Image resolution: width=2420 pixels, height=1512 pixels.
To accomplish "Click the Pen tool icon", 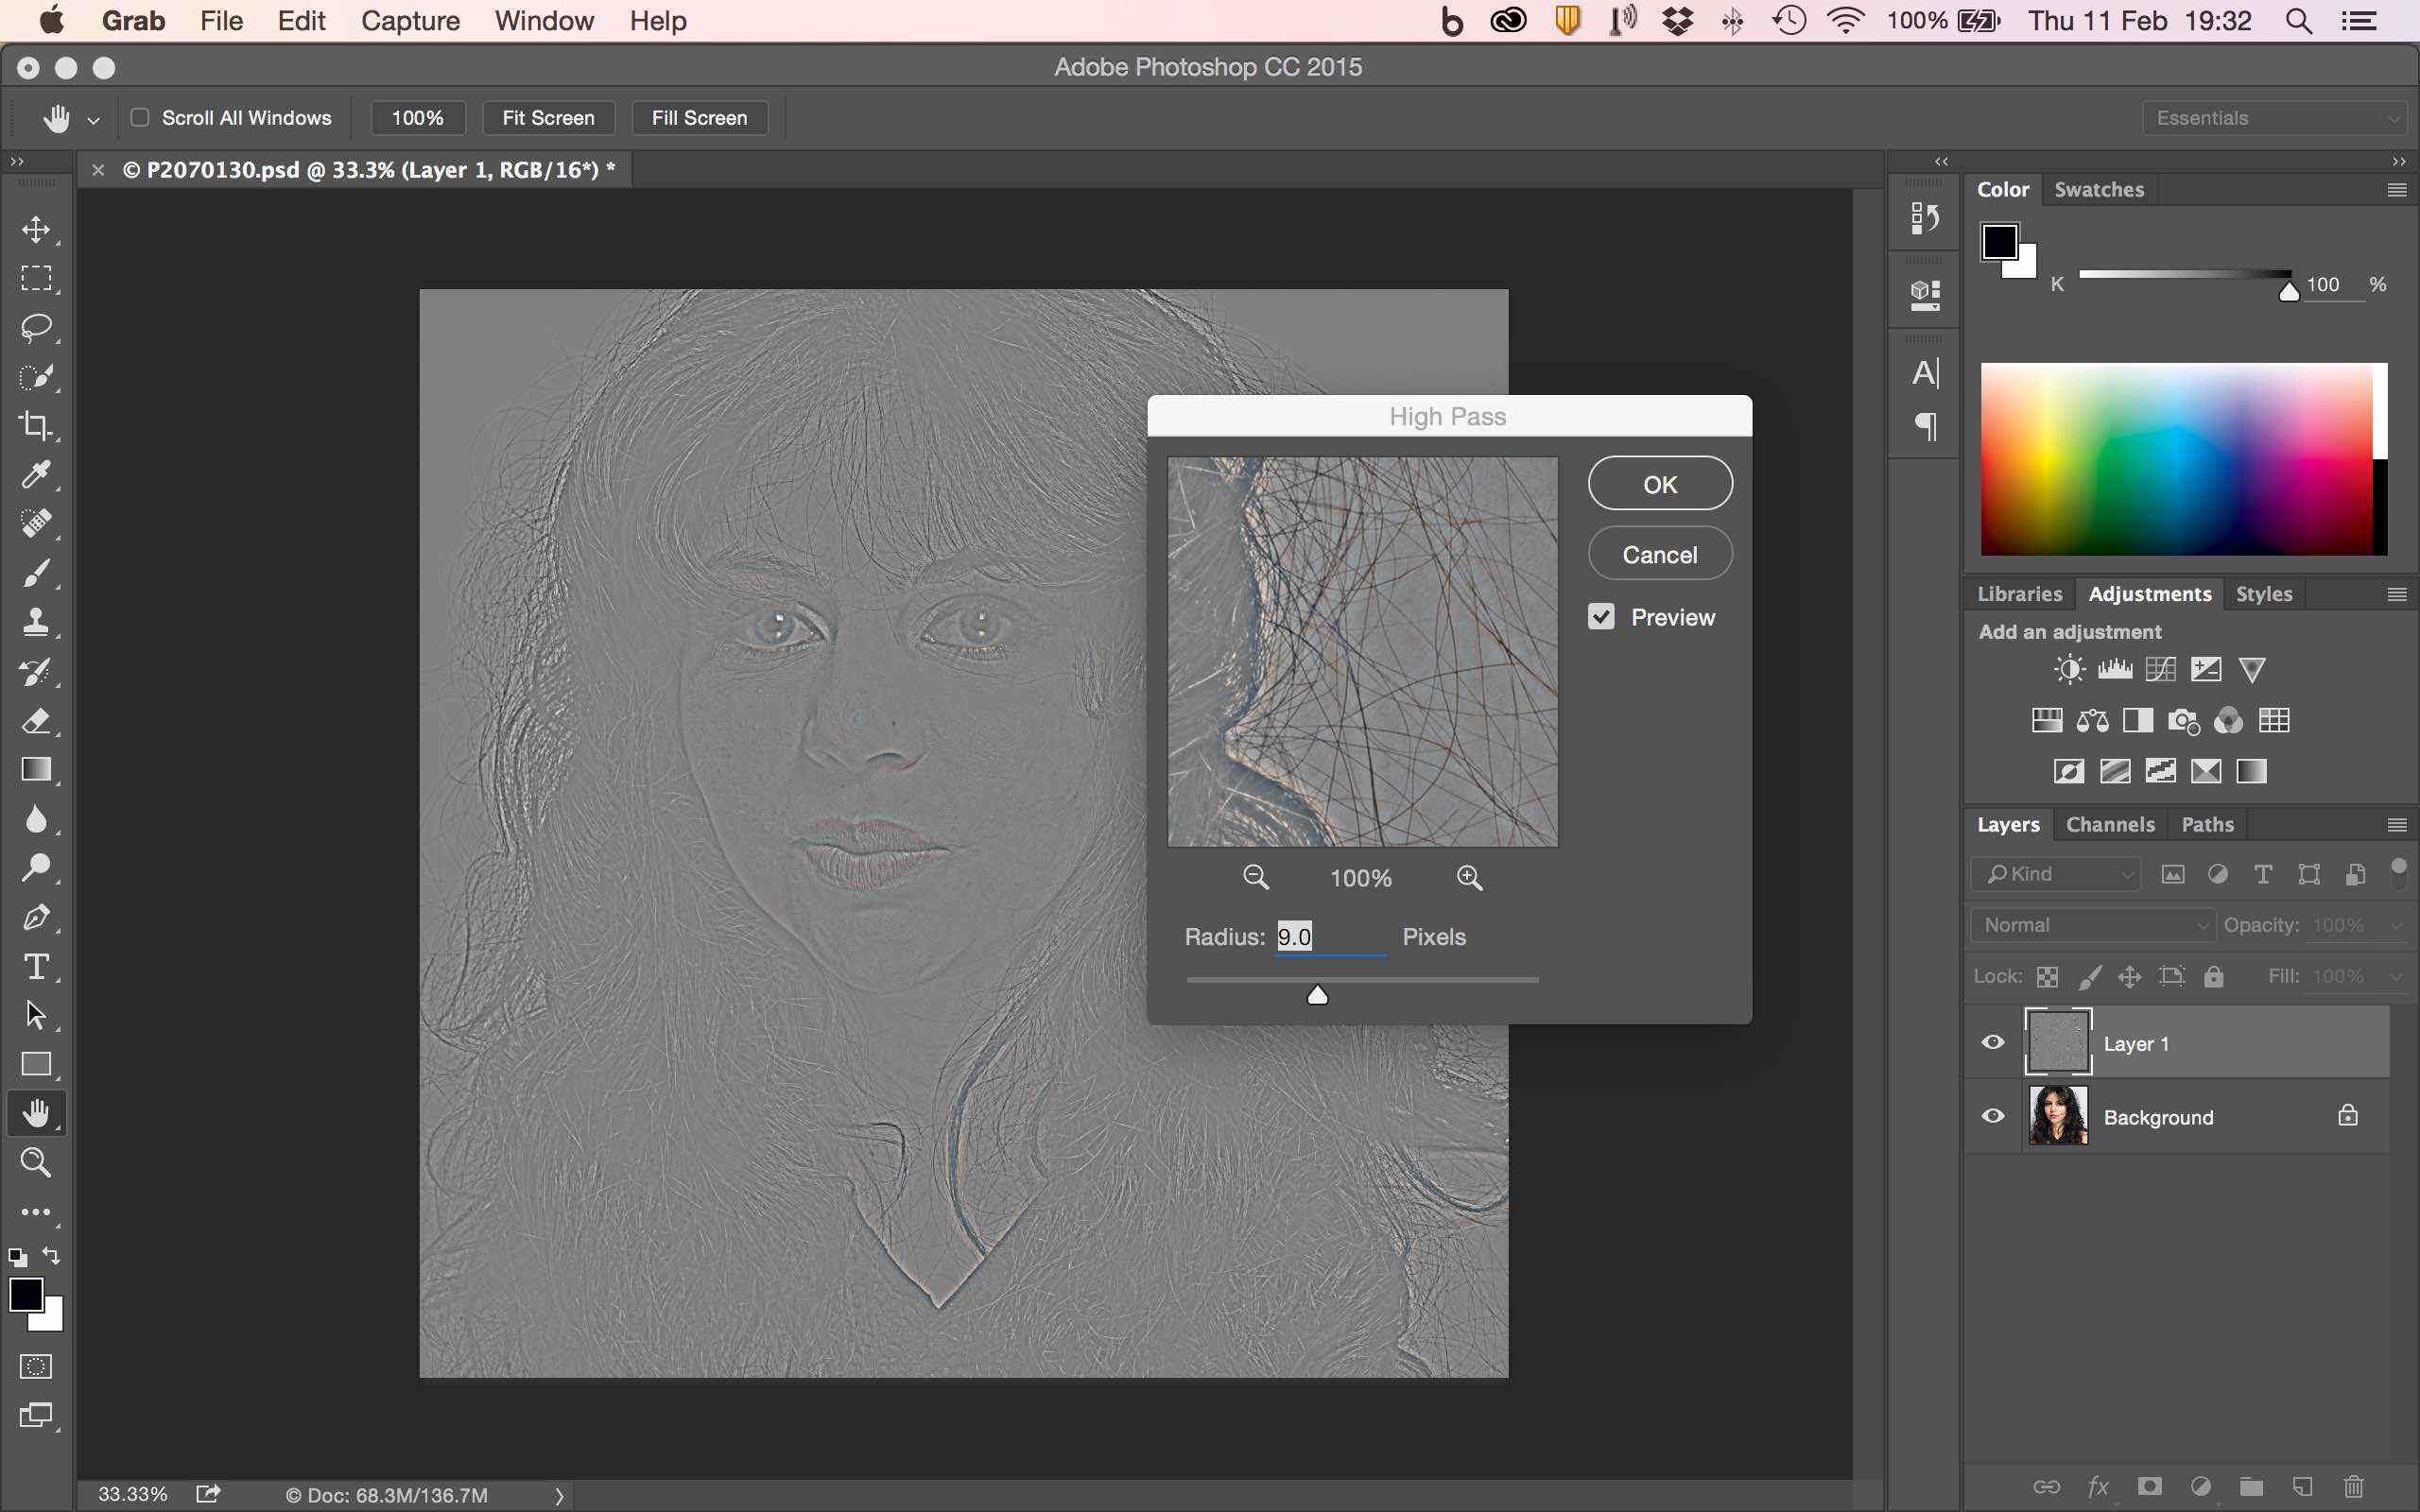I will (36, 917).
